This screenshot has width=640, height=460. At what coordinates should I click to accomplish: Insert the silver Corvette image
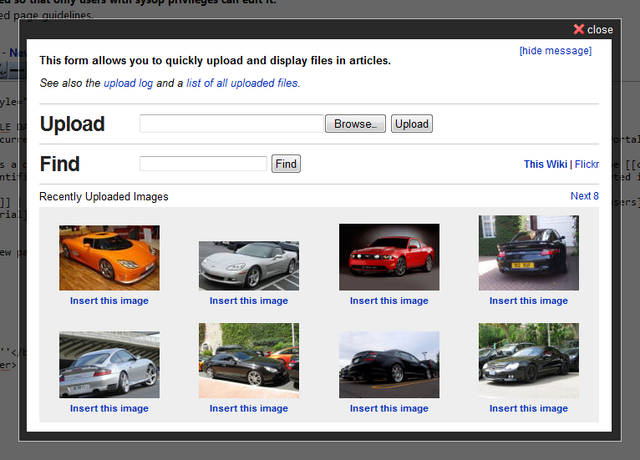click(249, 301)
